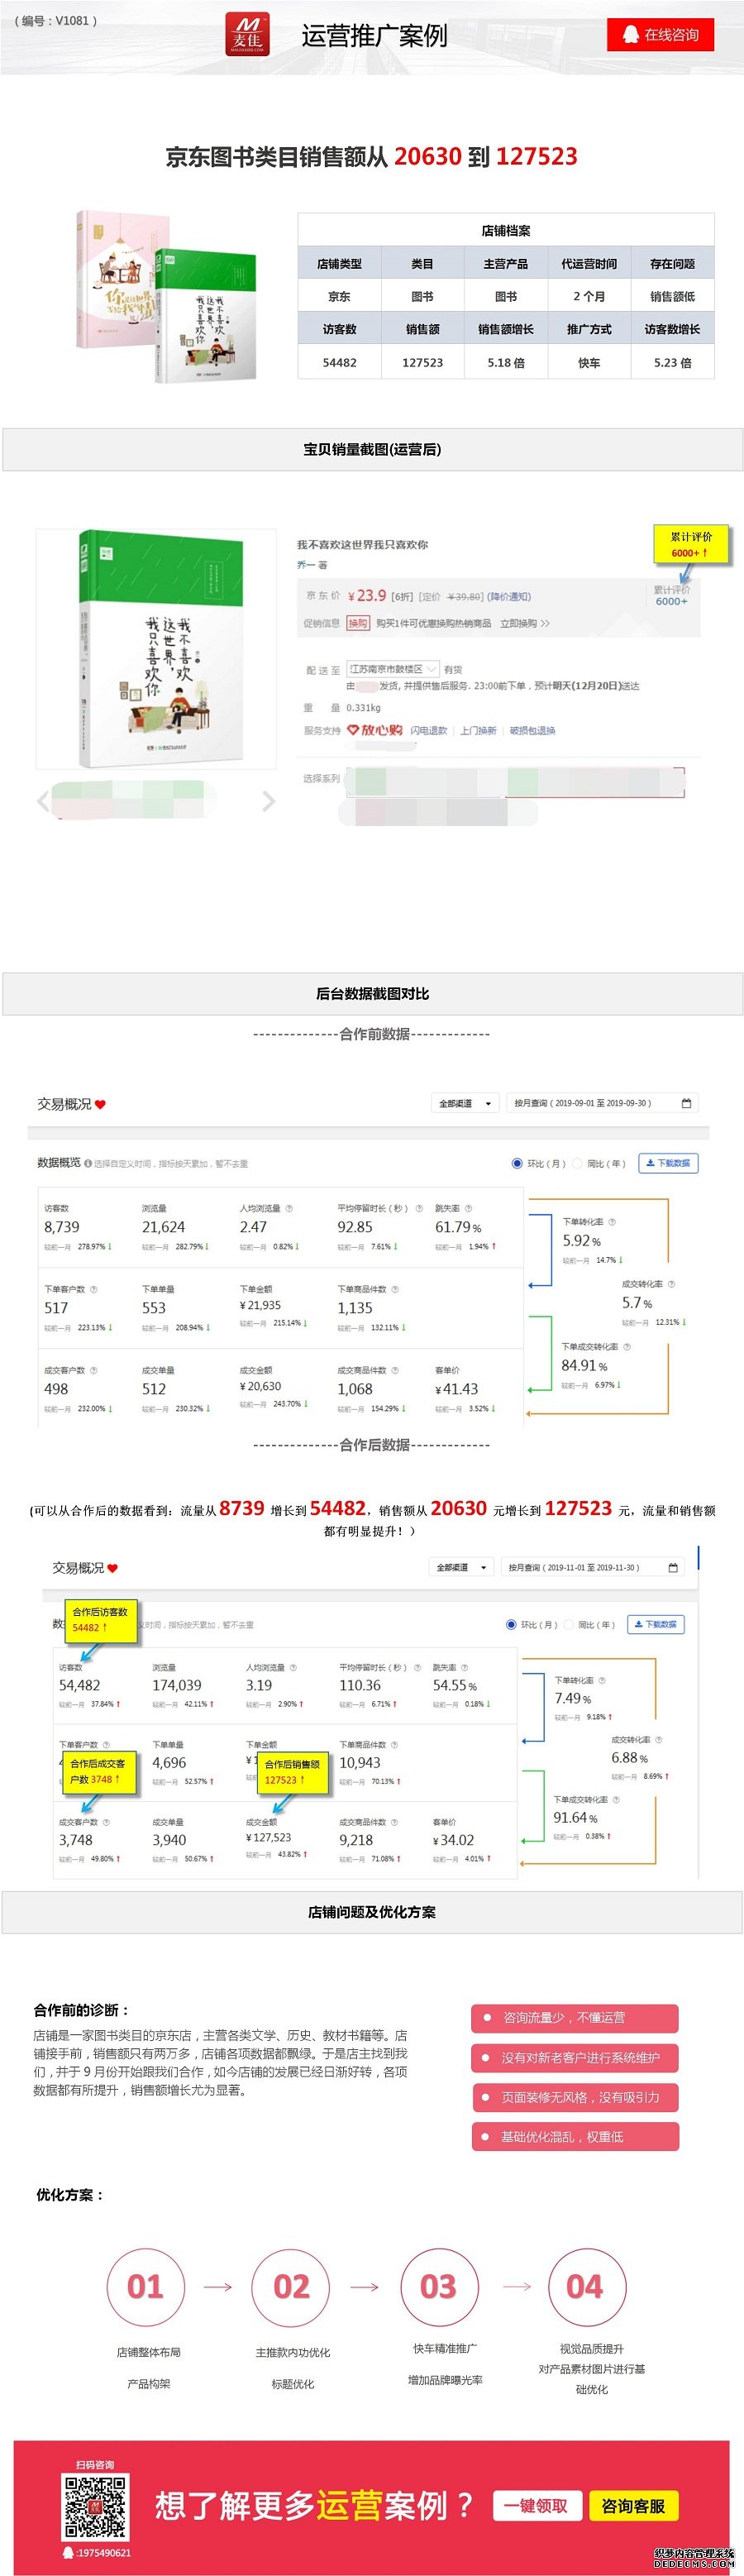This screenshot has width=744, height=2576.
Task: Select 同比（年）radio in November data
Action: coord(569,1624)
